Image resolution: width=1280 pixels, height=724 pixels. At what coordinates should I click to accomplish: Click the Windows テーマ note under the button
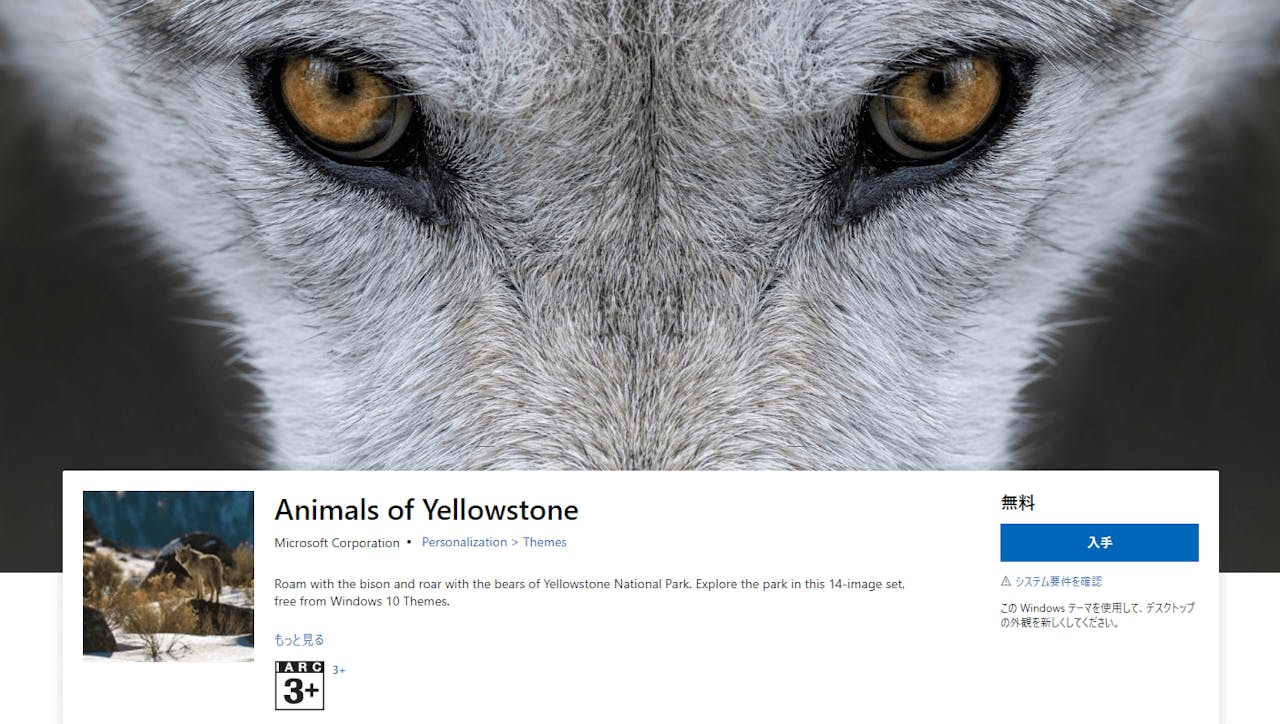(x=1097, y=615)
